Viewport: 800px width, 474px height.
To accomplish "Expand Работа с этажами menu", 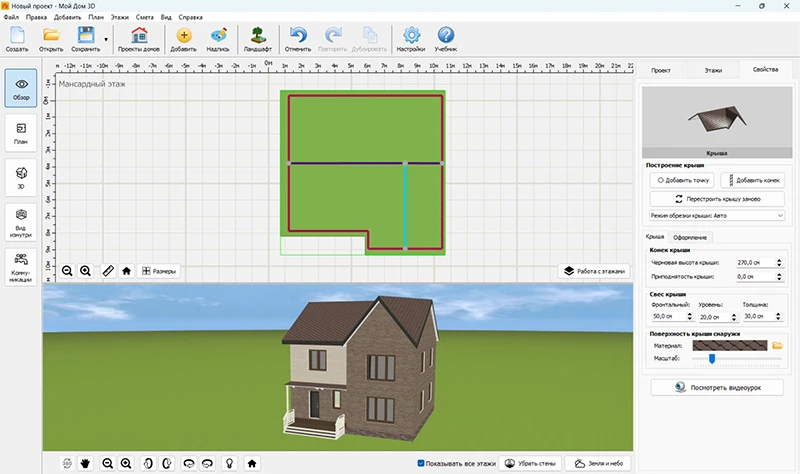I will pos(594,270).
